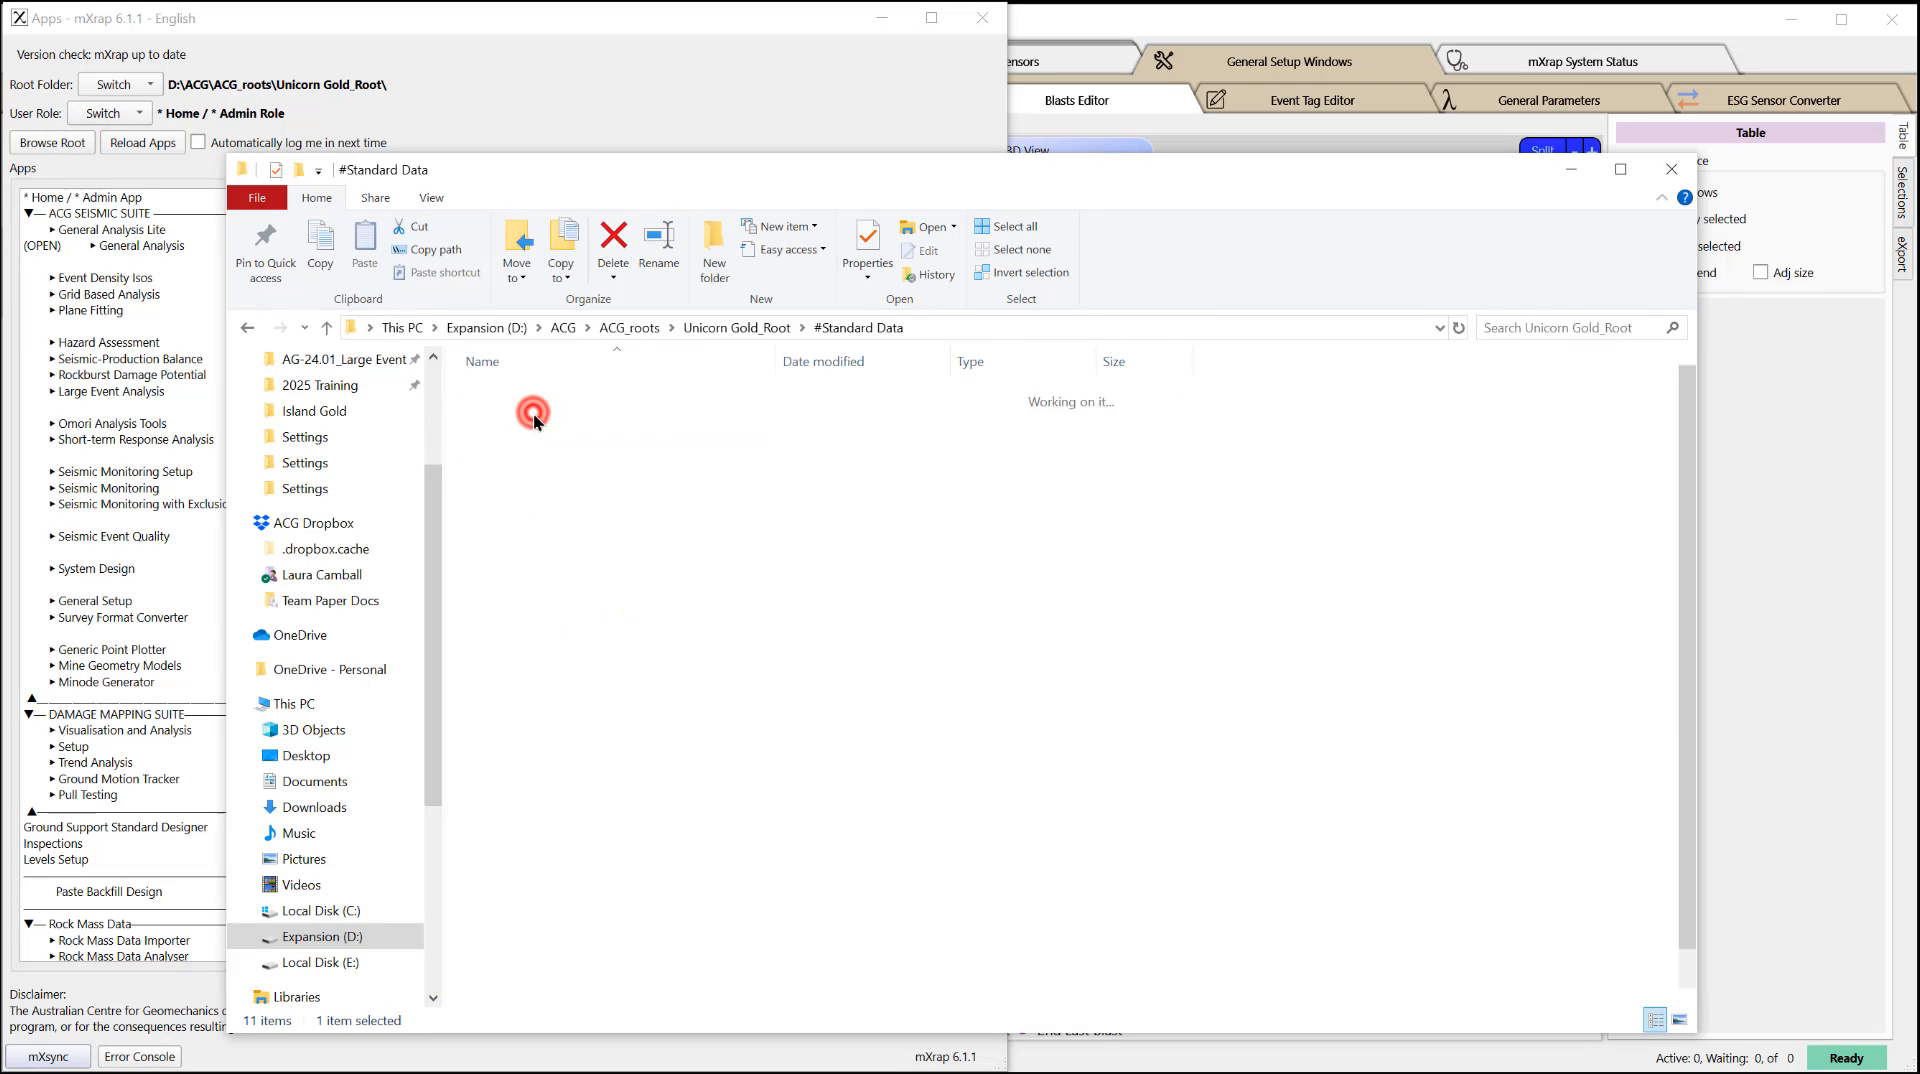
Task: Click the Reload Apps button
Action: 143,142
